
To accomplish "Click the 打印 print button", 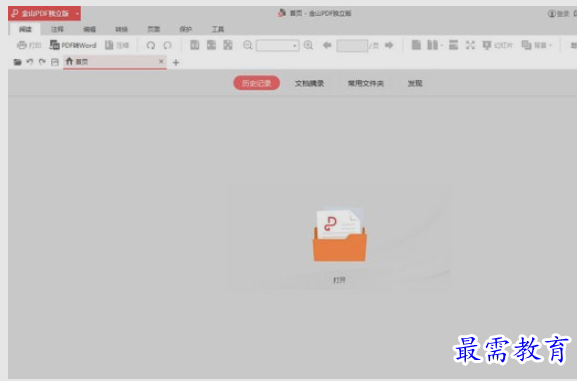I will coord(29,45).
